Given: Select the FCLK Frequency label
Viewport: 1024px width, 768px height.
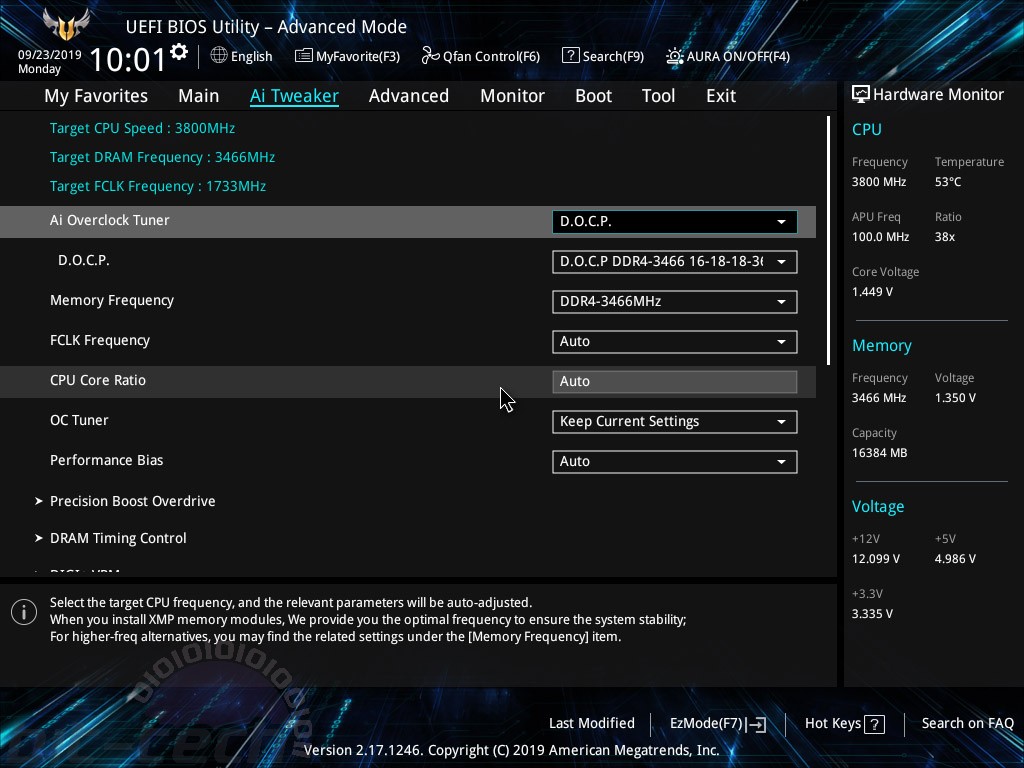Looking at the screenshot, I should [100, 340].
